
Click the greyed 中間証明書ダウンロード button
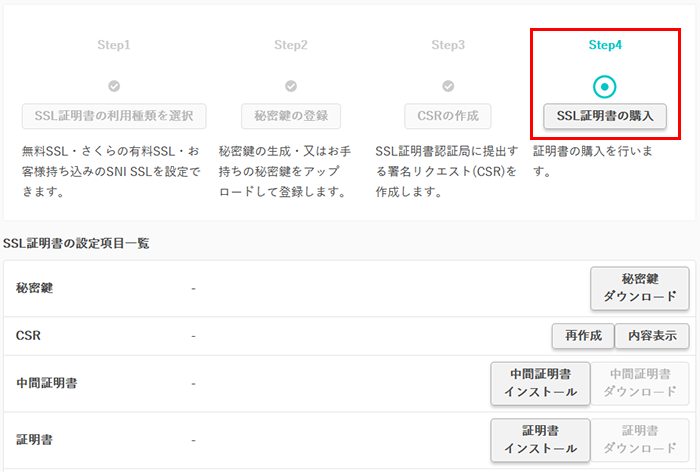pyautogui.click(x=639, y=383)
